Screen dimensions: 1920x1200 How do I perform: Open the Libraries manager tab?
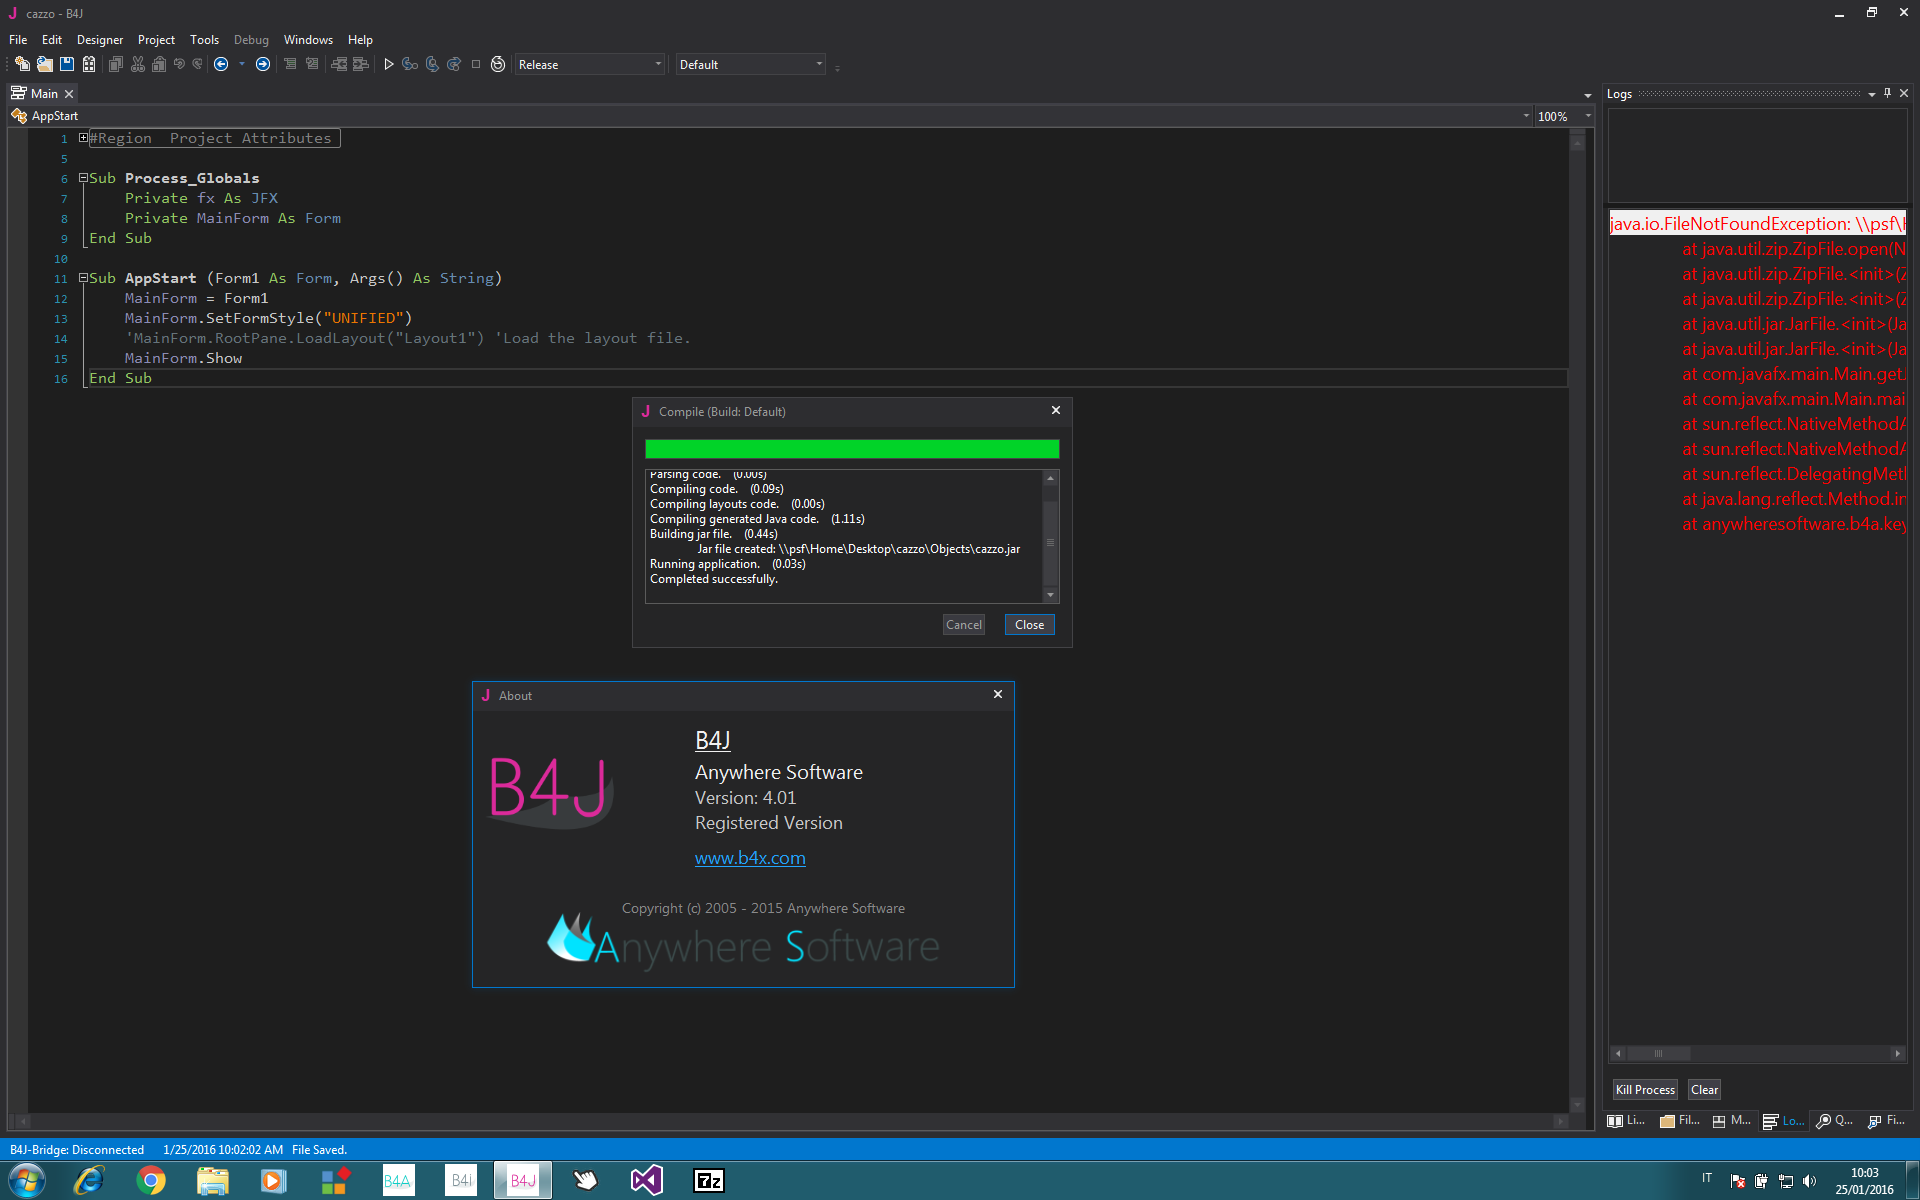click(1626, 1121)
